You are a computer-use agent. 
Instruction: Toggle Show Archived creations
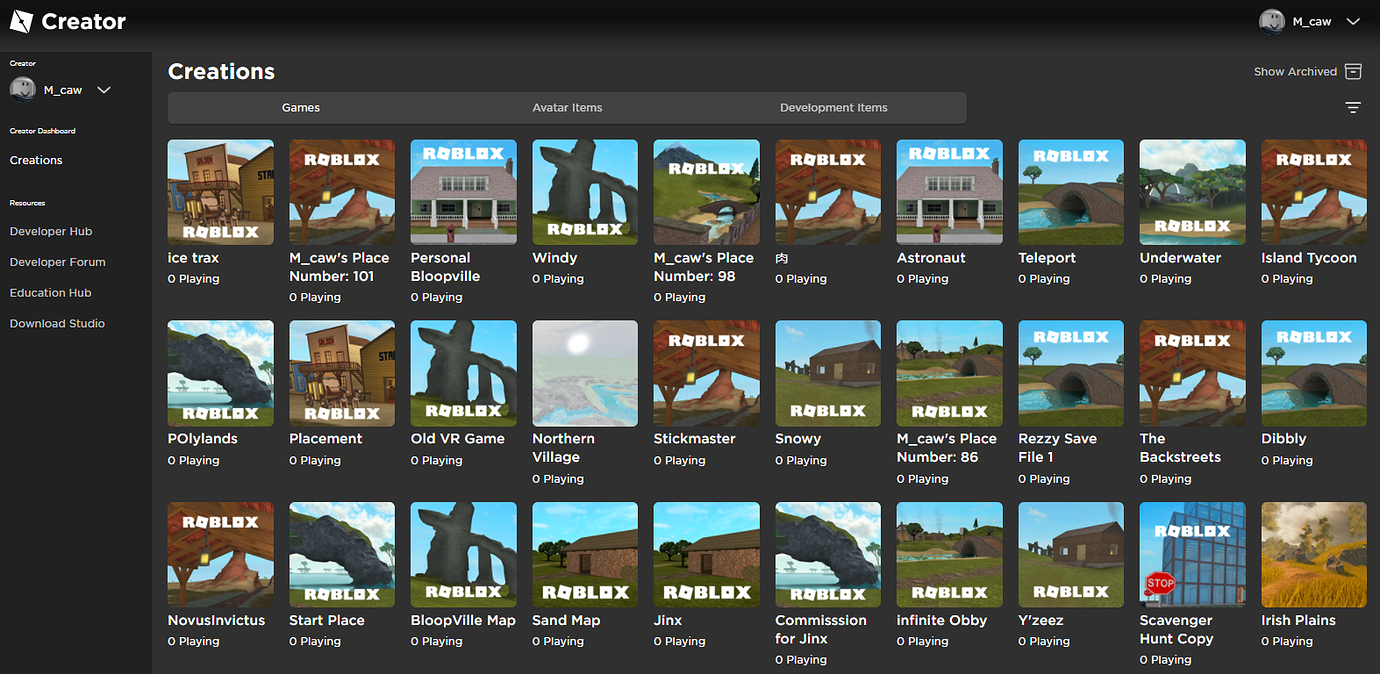[1297, 71]
